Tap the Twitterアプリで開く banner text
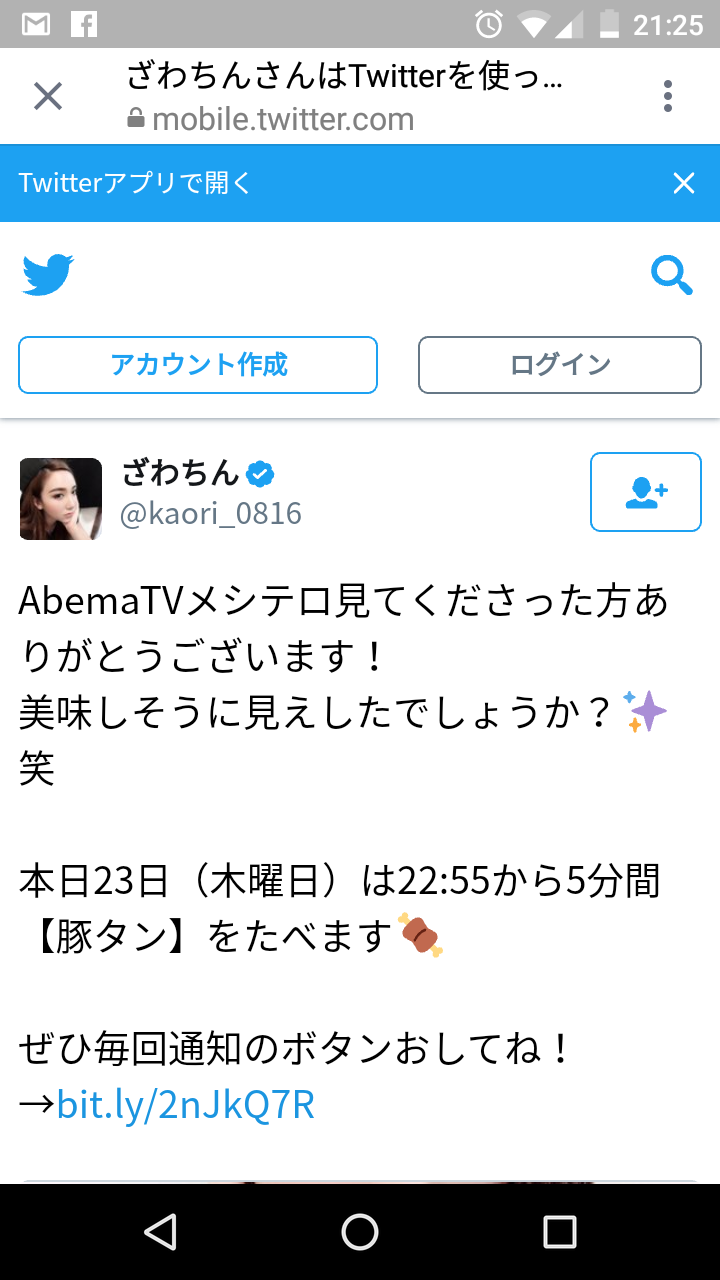The width and height of the screenshot is (720, 1280). [x=135, y=183]
